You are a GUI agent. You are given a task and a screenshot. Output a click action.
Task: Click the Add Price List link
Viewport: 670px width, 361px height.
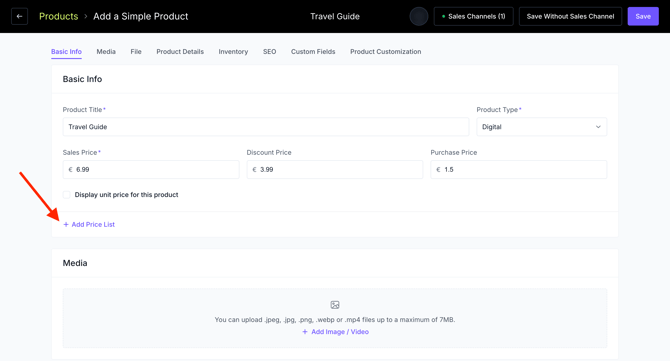[93, 224]
